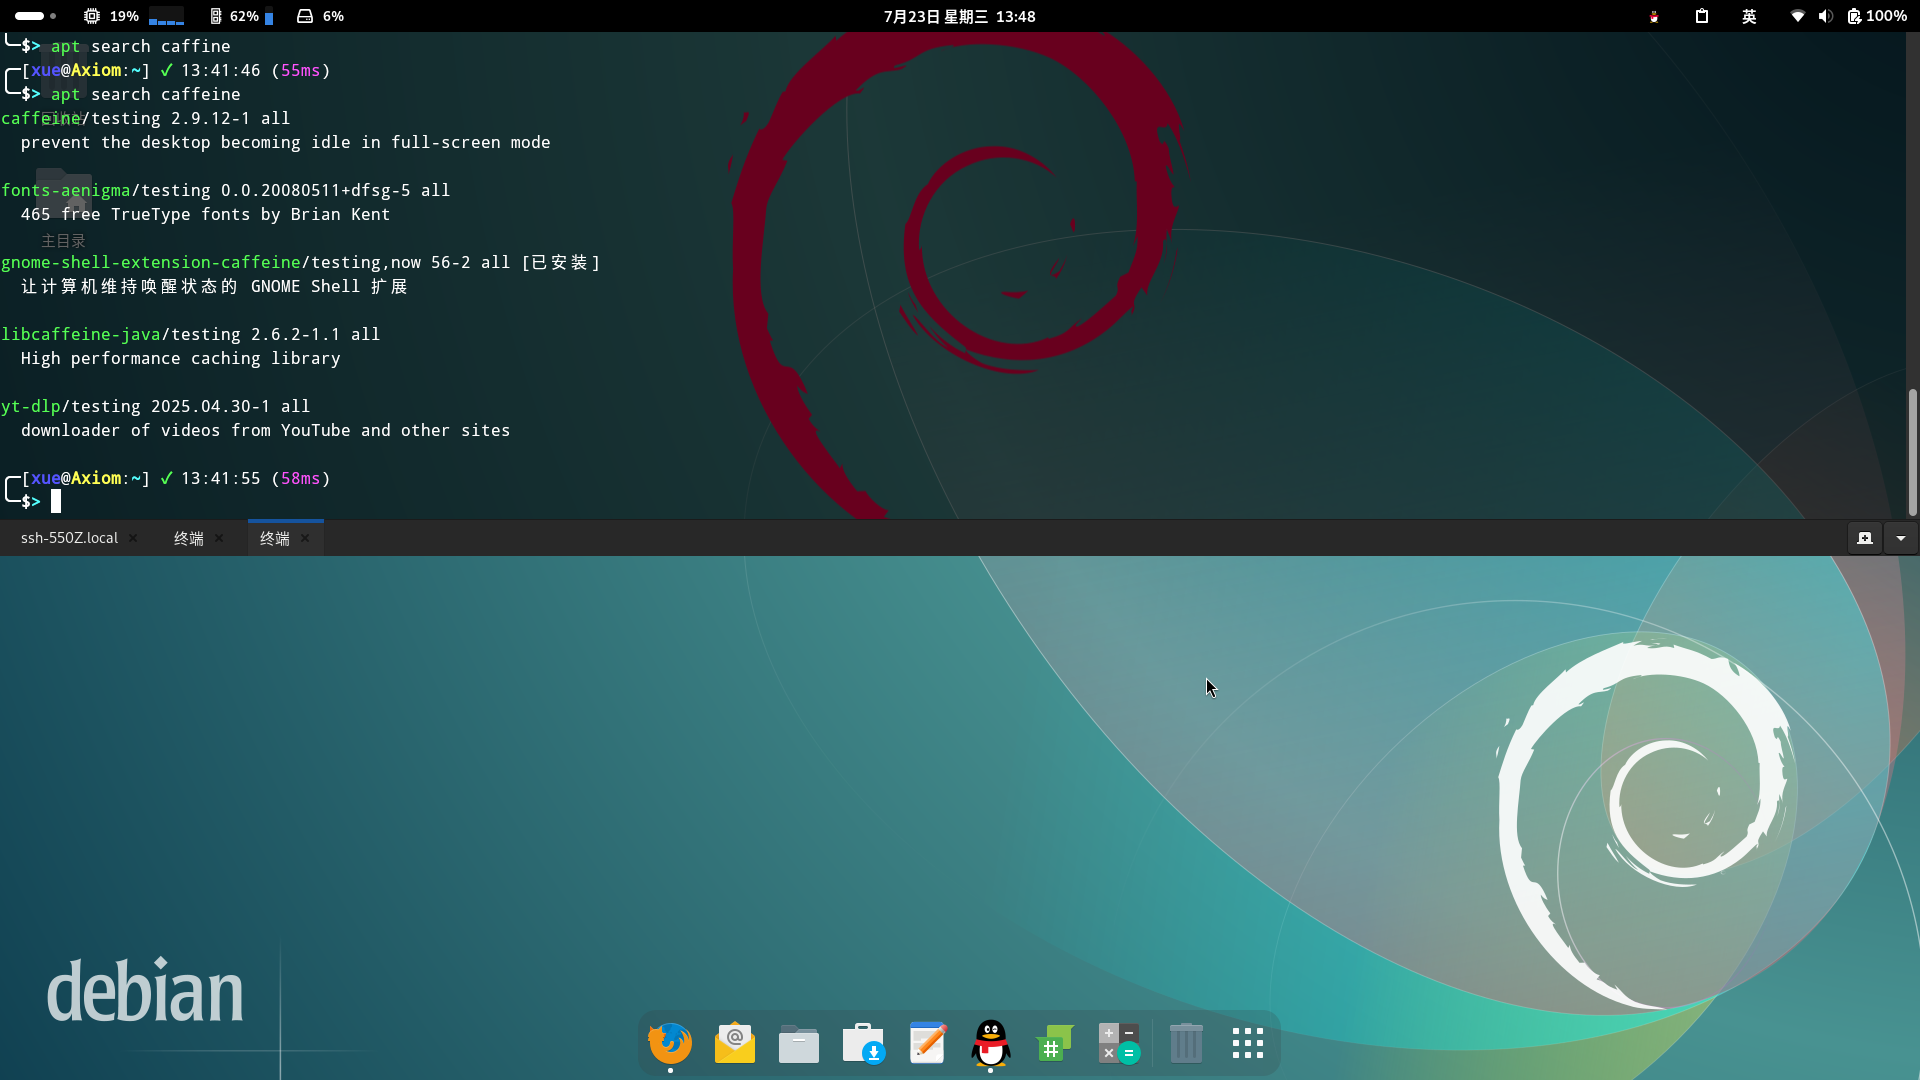Open the green hashtag chat app

pyautogui.click(x=1054, y=1044)
